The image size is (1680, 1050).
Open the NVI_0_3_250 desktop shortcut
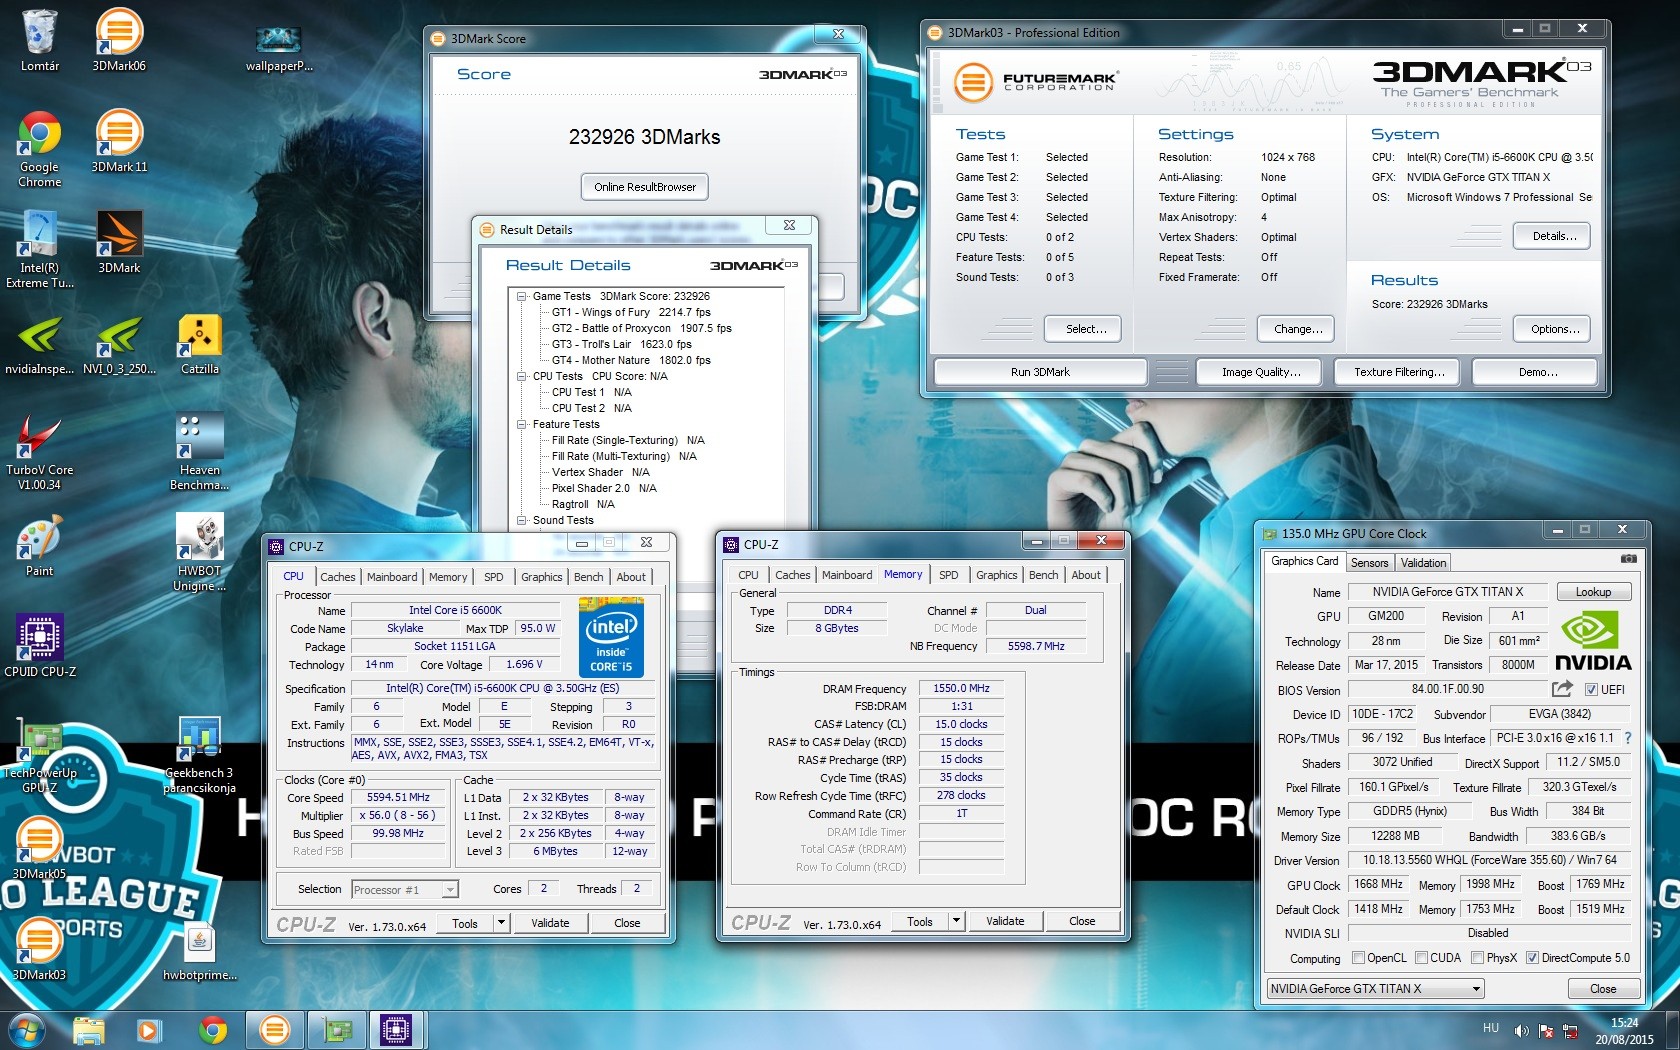119,343
